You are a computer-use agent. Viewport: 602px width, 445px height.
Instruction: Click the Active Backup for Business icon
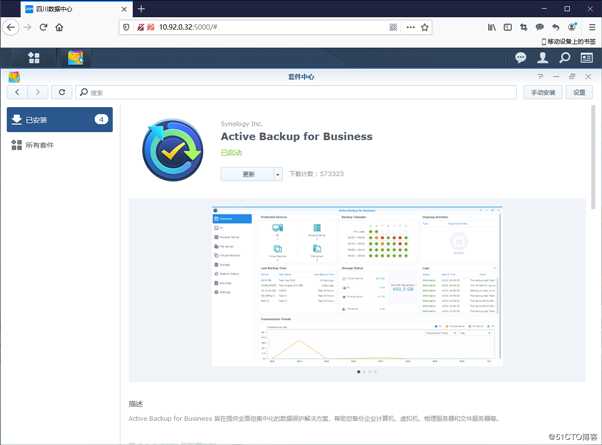(173, 150)
